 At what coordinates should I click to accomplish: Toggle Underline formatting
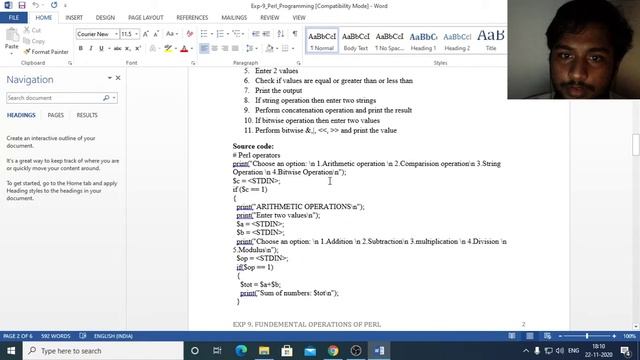click(101, 49)
